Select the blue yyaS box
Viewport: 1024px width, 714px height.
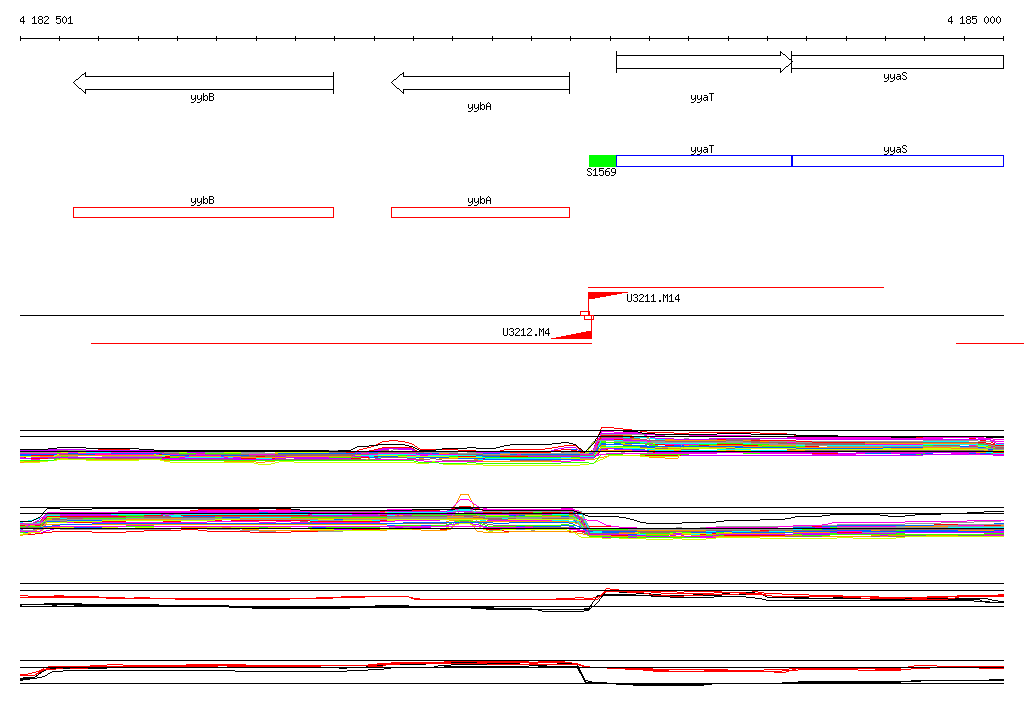coord(897,161)
